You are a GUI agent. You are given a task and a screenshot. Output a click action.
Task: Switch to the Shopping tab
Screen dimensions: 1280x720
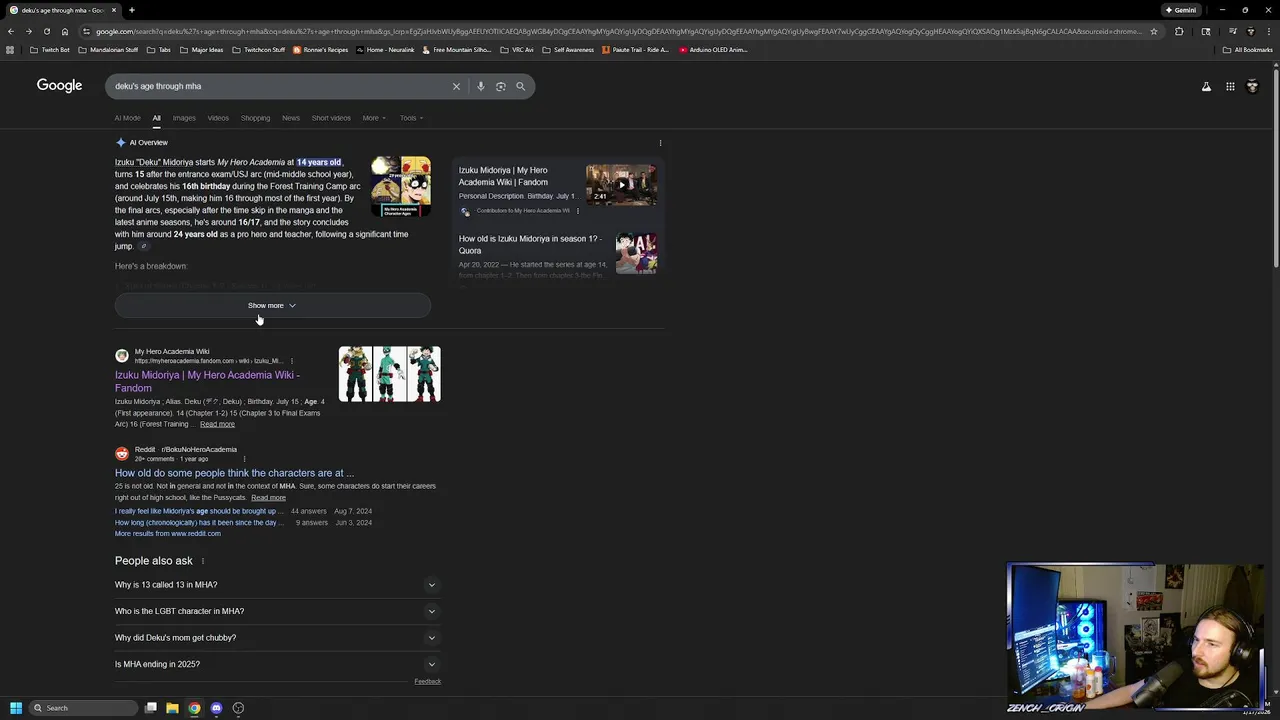click(255, 118)
